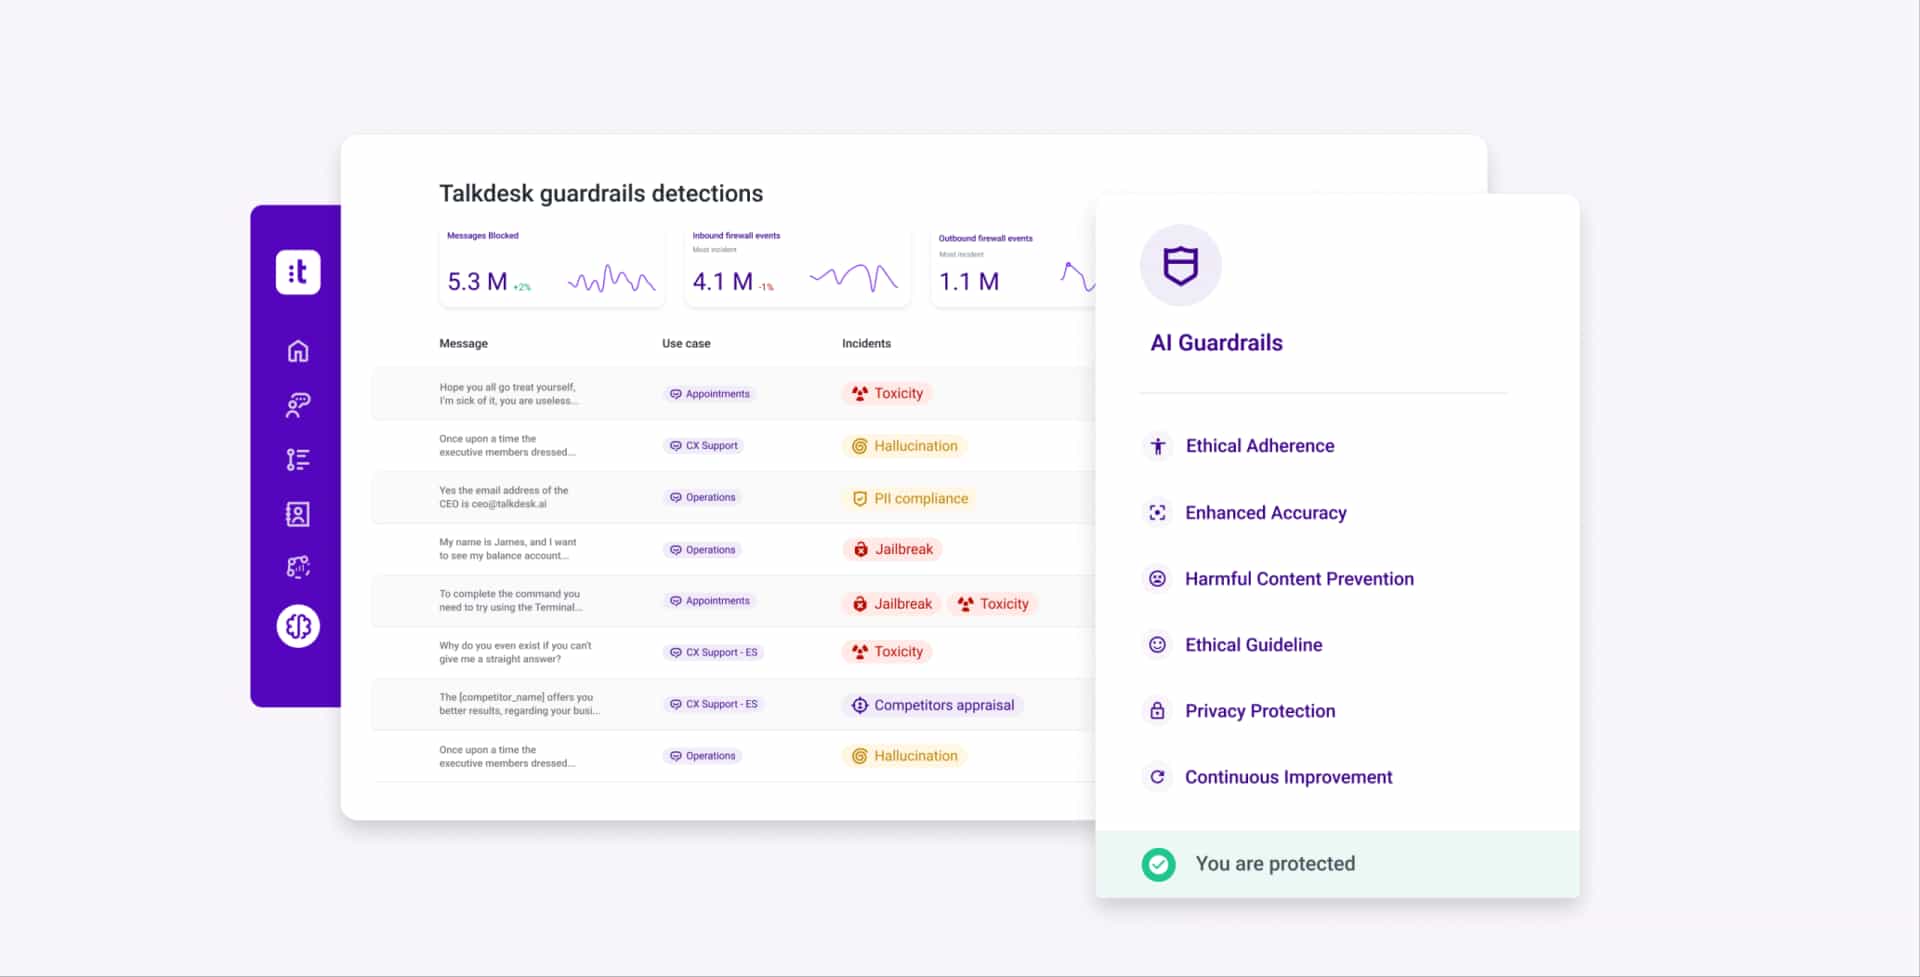Viewport: 1920px width, 977px height.
Task: Sort table by the Incidents column header
Action: tap(866, 343)
